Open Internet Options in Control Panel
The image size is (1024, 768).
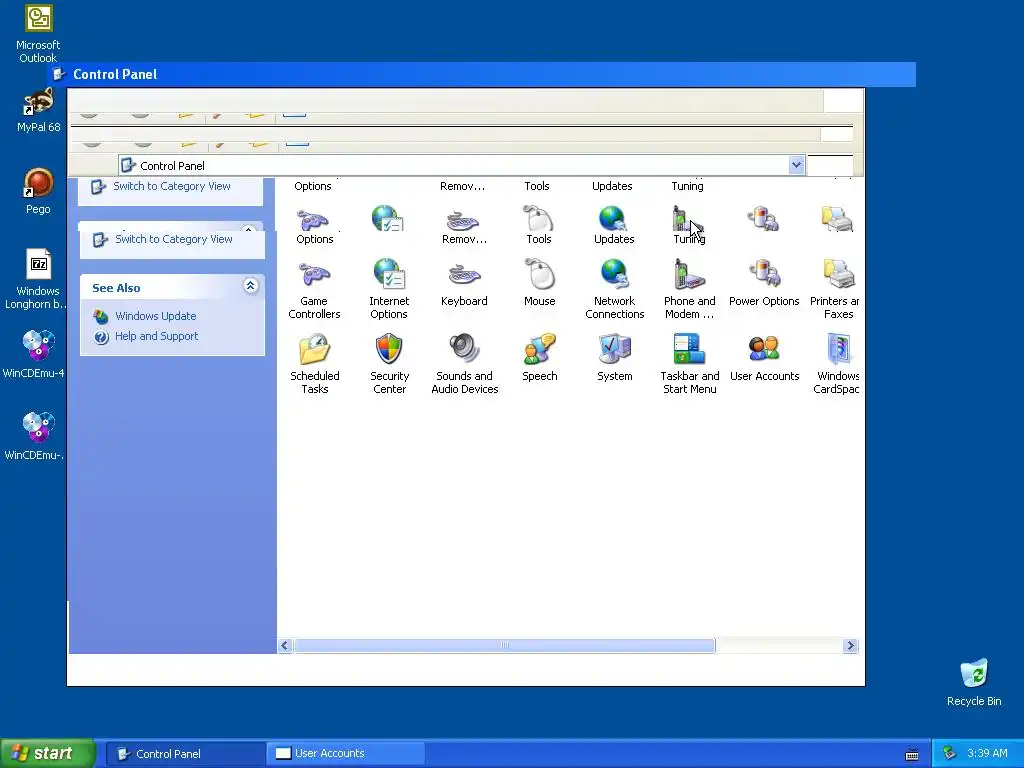click(x=389, y=290)
